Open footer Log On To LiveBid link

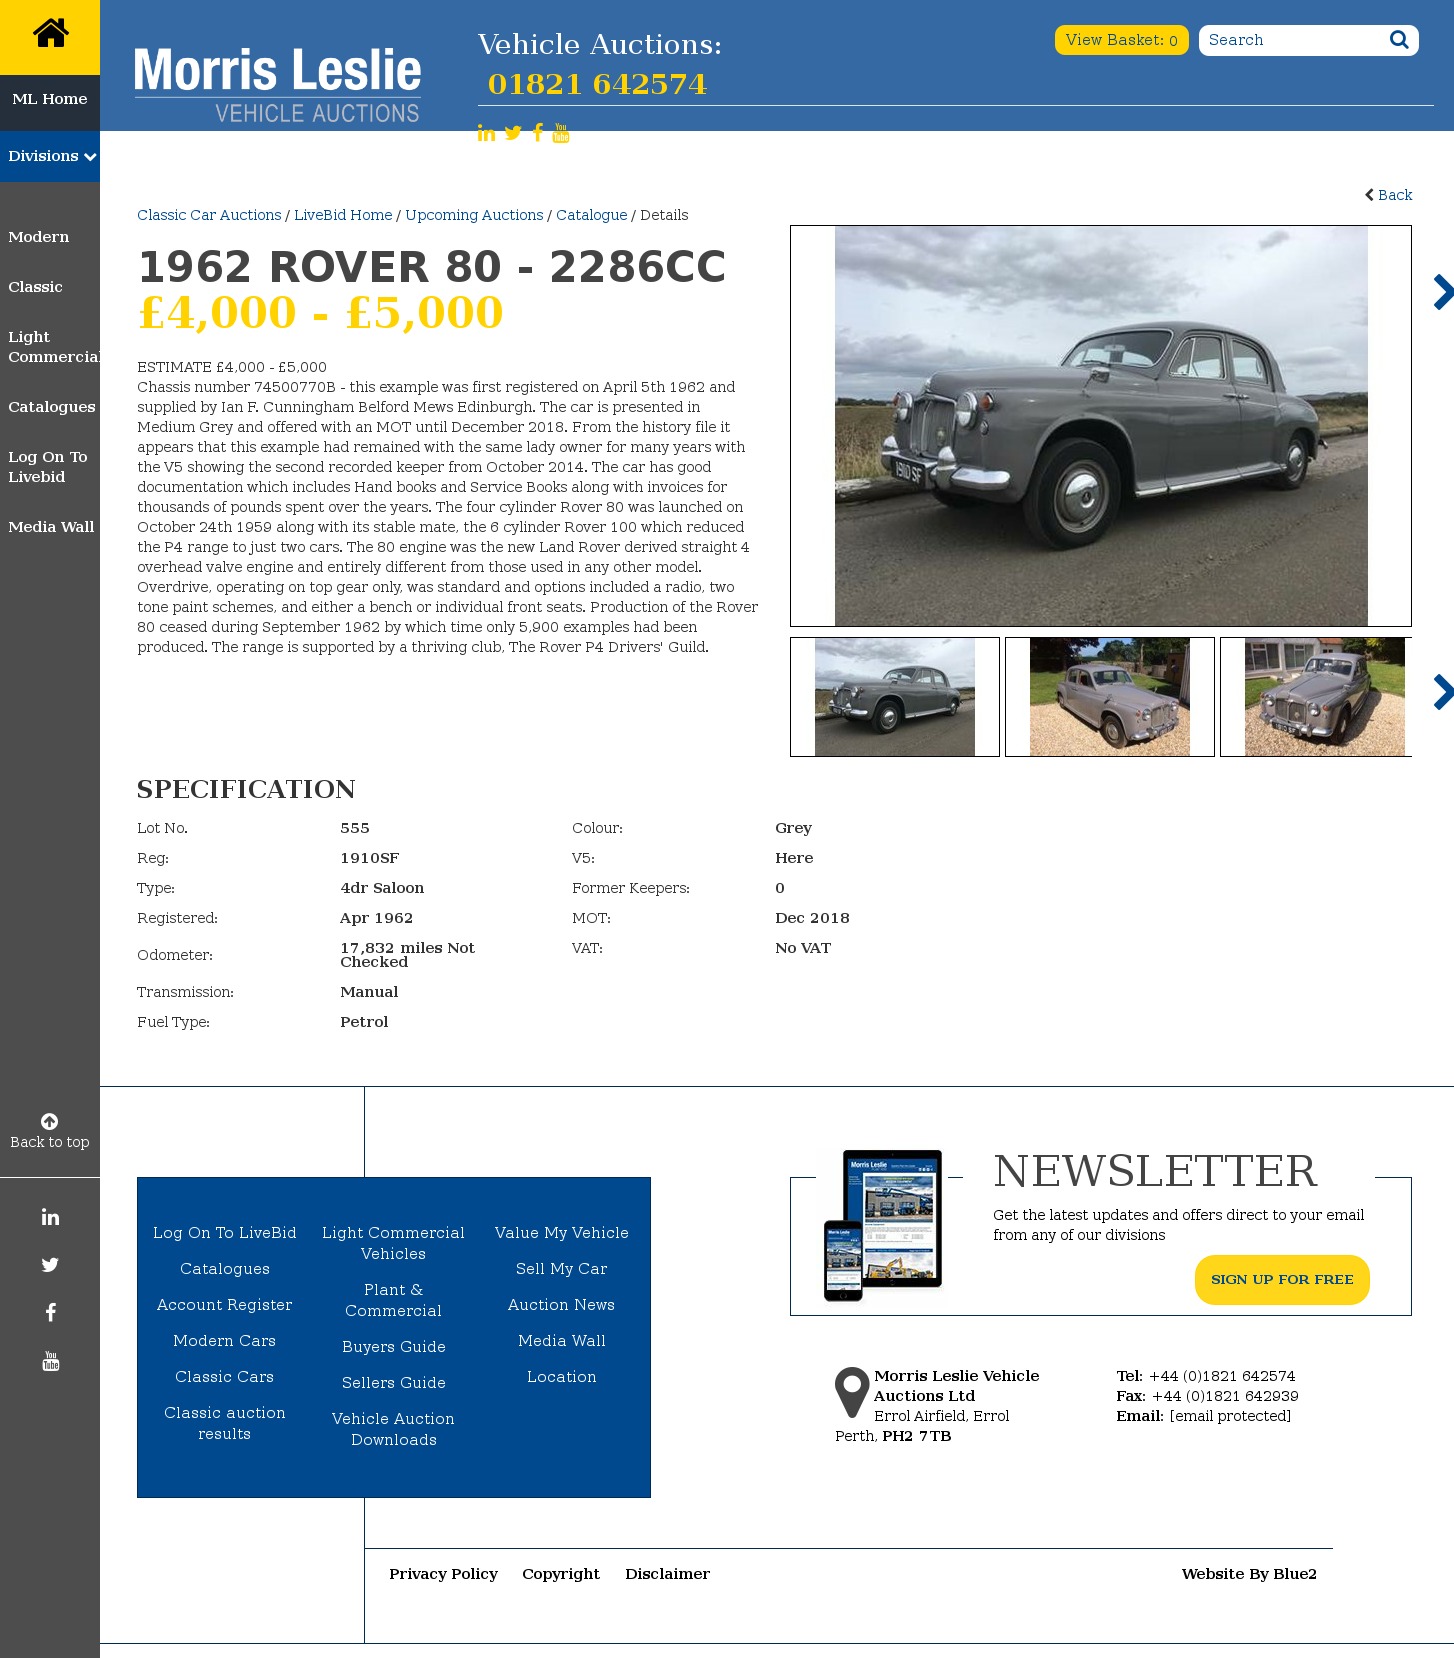coord(225,1233)
